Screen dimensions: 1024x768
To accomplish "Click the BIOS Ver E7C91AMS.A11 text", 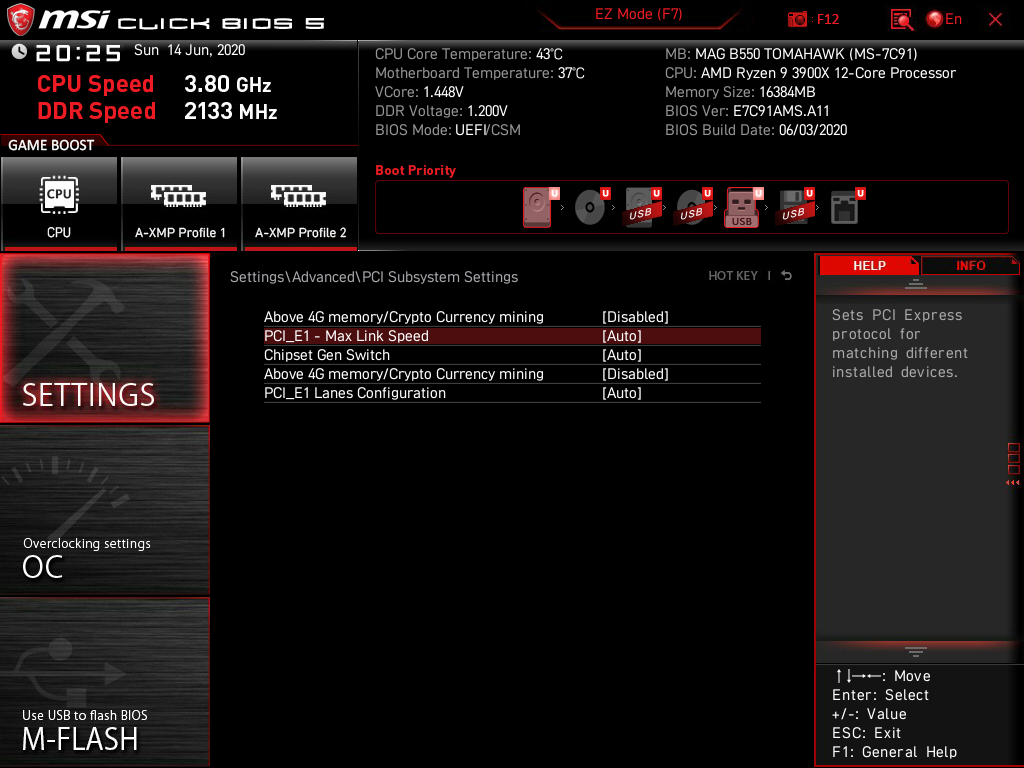I will click(747, 111).
